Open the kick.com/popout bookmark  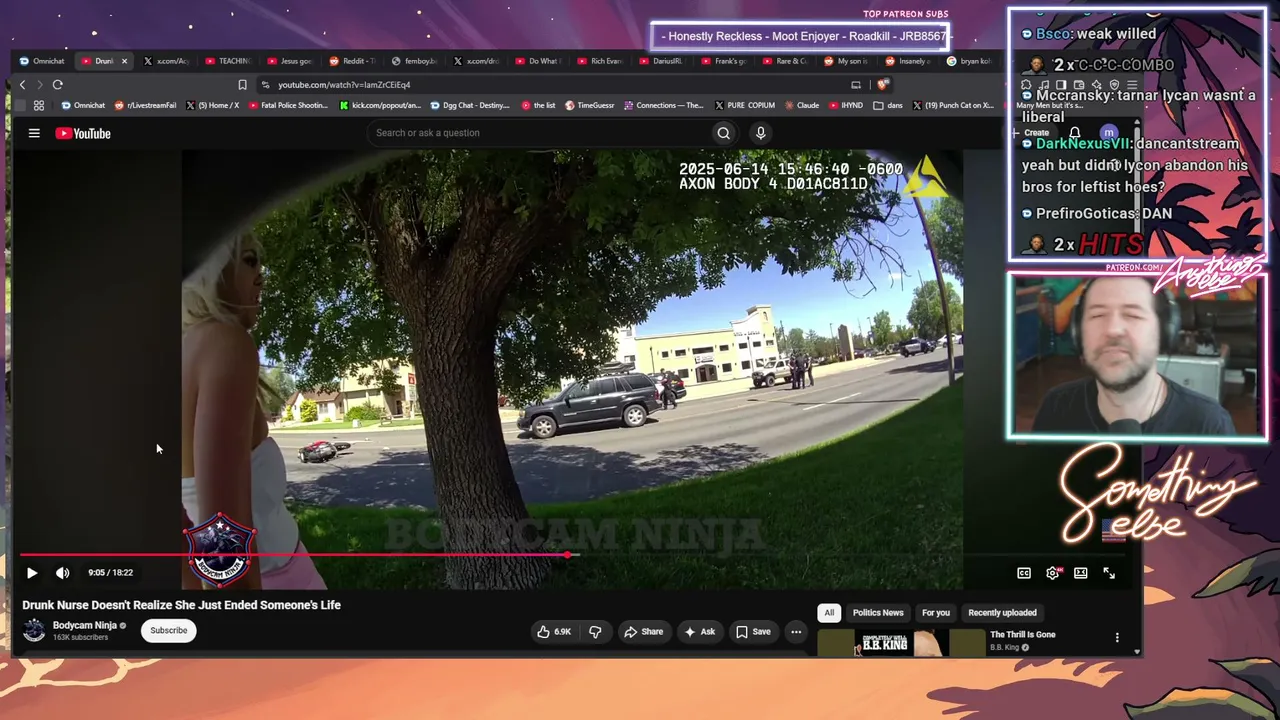click(380, 105)
